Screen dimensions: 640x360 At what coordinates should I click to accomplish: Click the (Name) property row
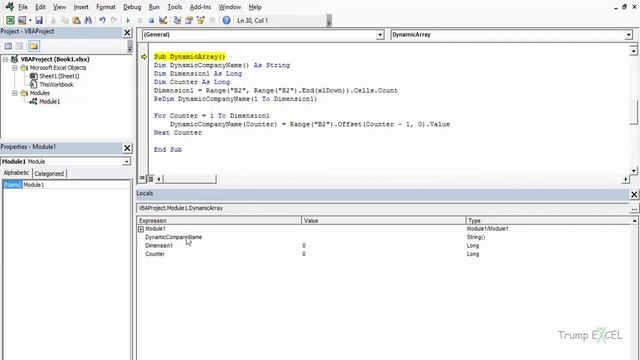pos(66,185)
